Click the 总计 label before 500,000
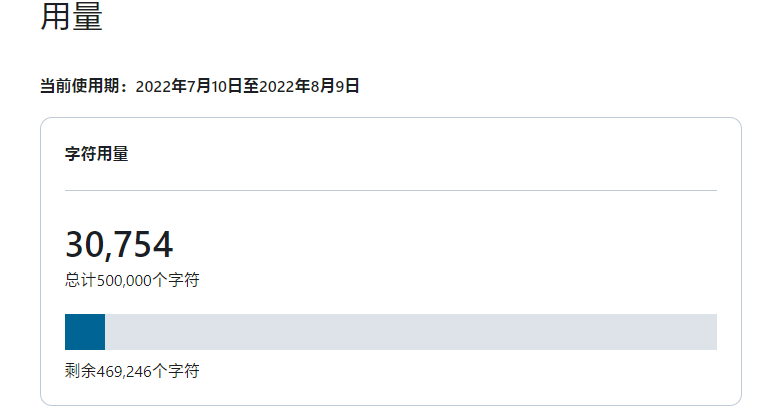Viewport: 759px width, 419px height. coord(80,281)
